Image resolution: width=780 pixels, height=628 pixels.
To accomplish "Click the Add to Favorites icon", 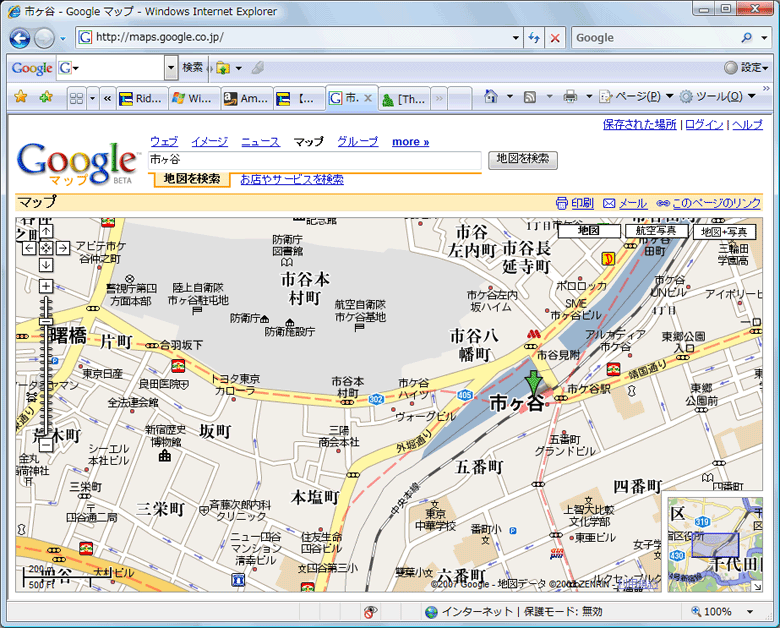I will 46,97.
